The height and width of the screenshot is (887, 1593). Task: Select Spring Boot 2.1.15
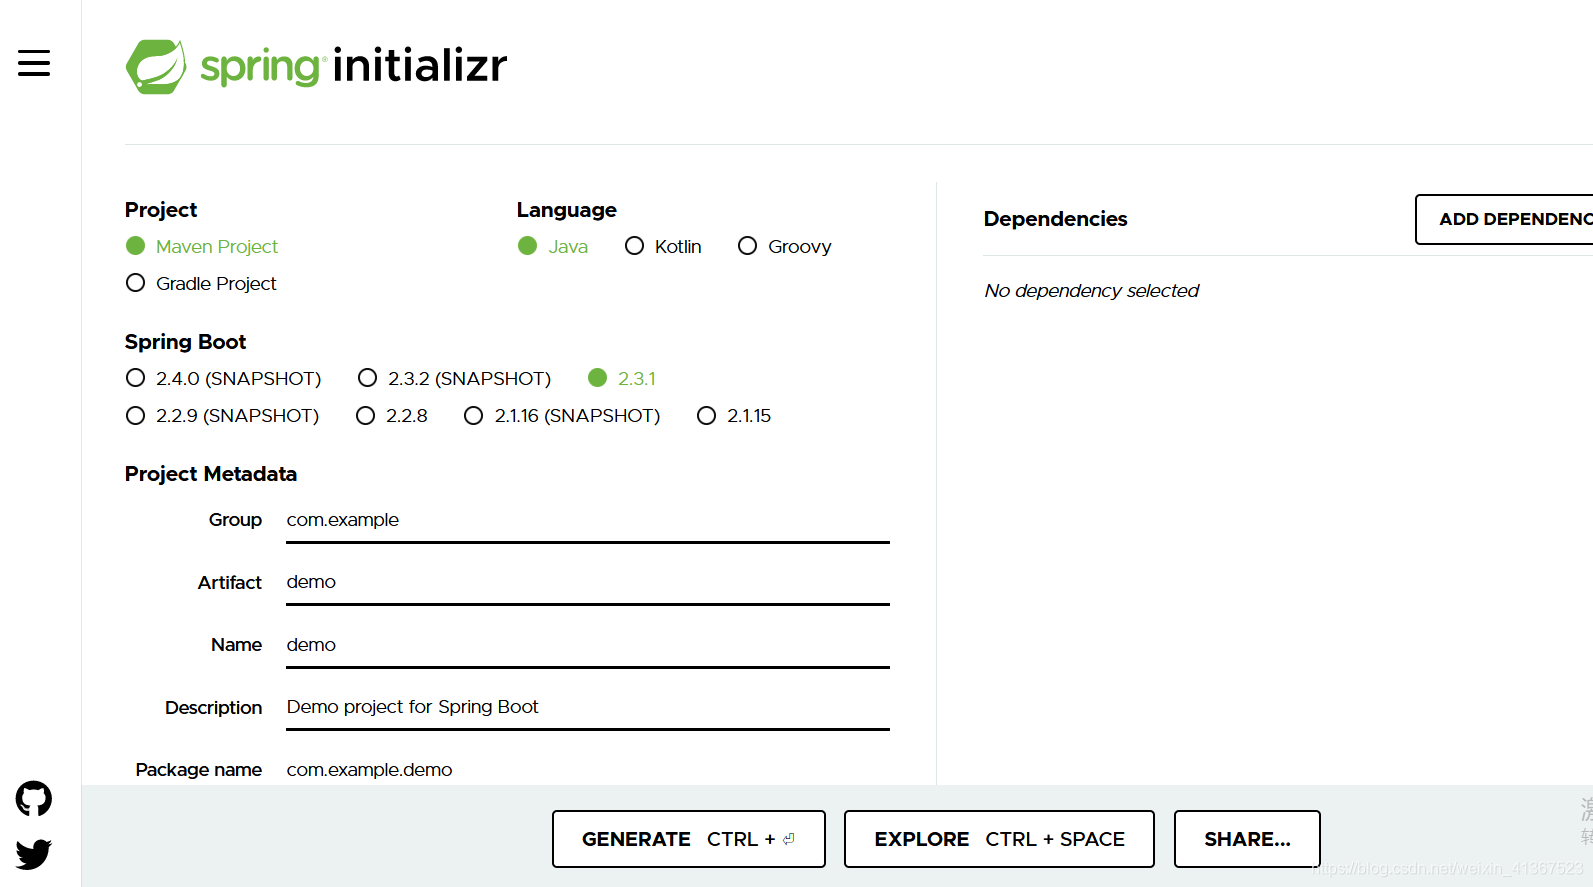[x=734, y=415]
